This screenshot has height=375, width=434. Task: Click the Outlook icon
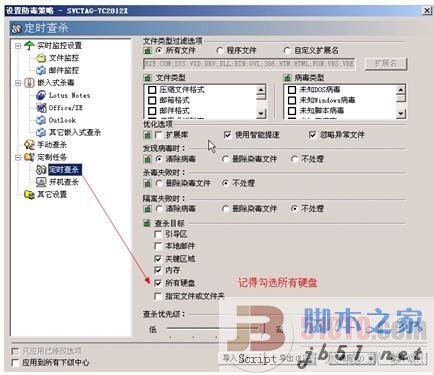41,120
